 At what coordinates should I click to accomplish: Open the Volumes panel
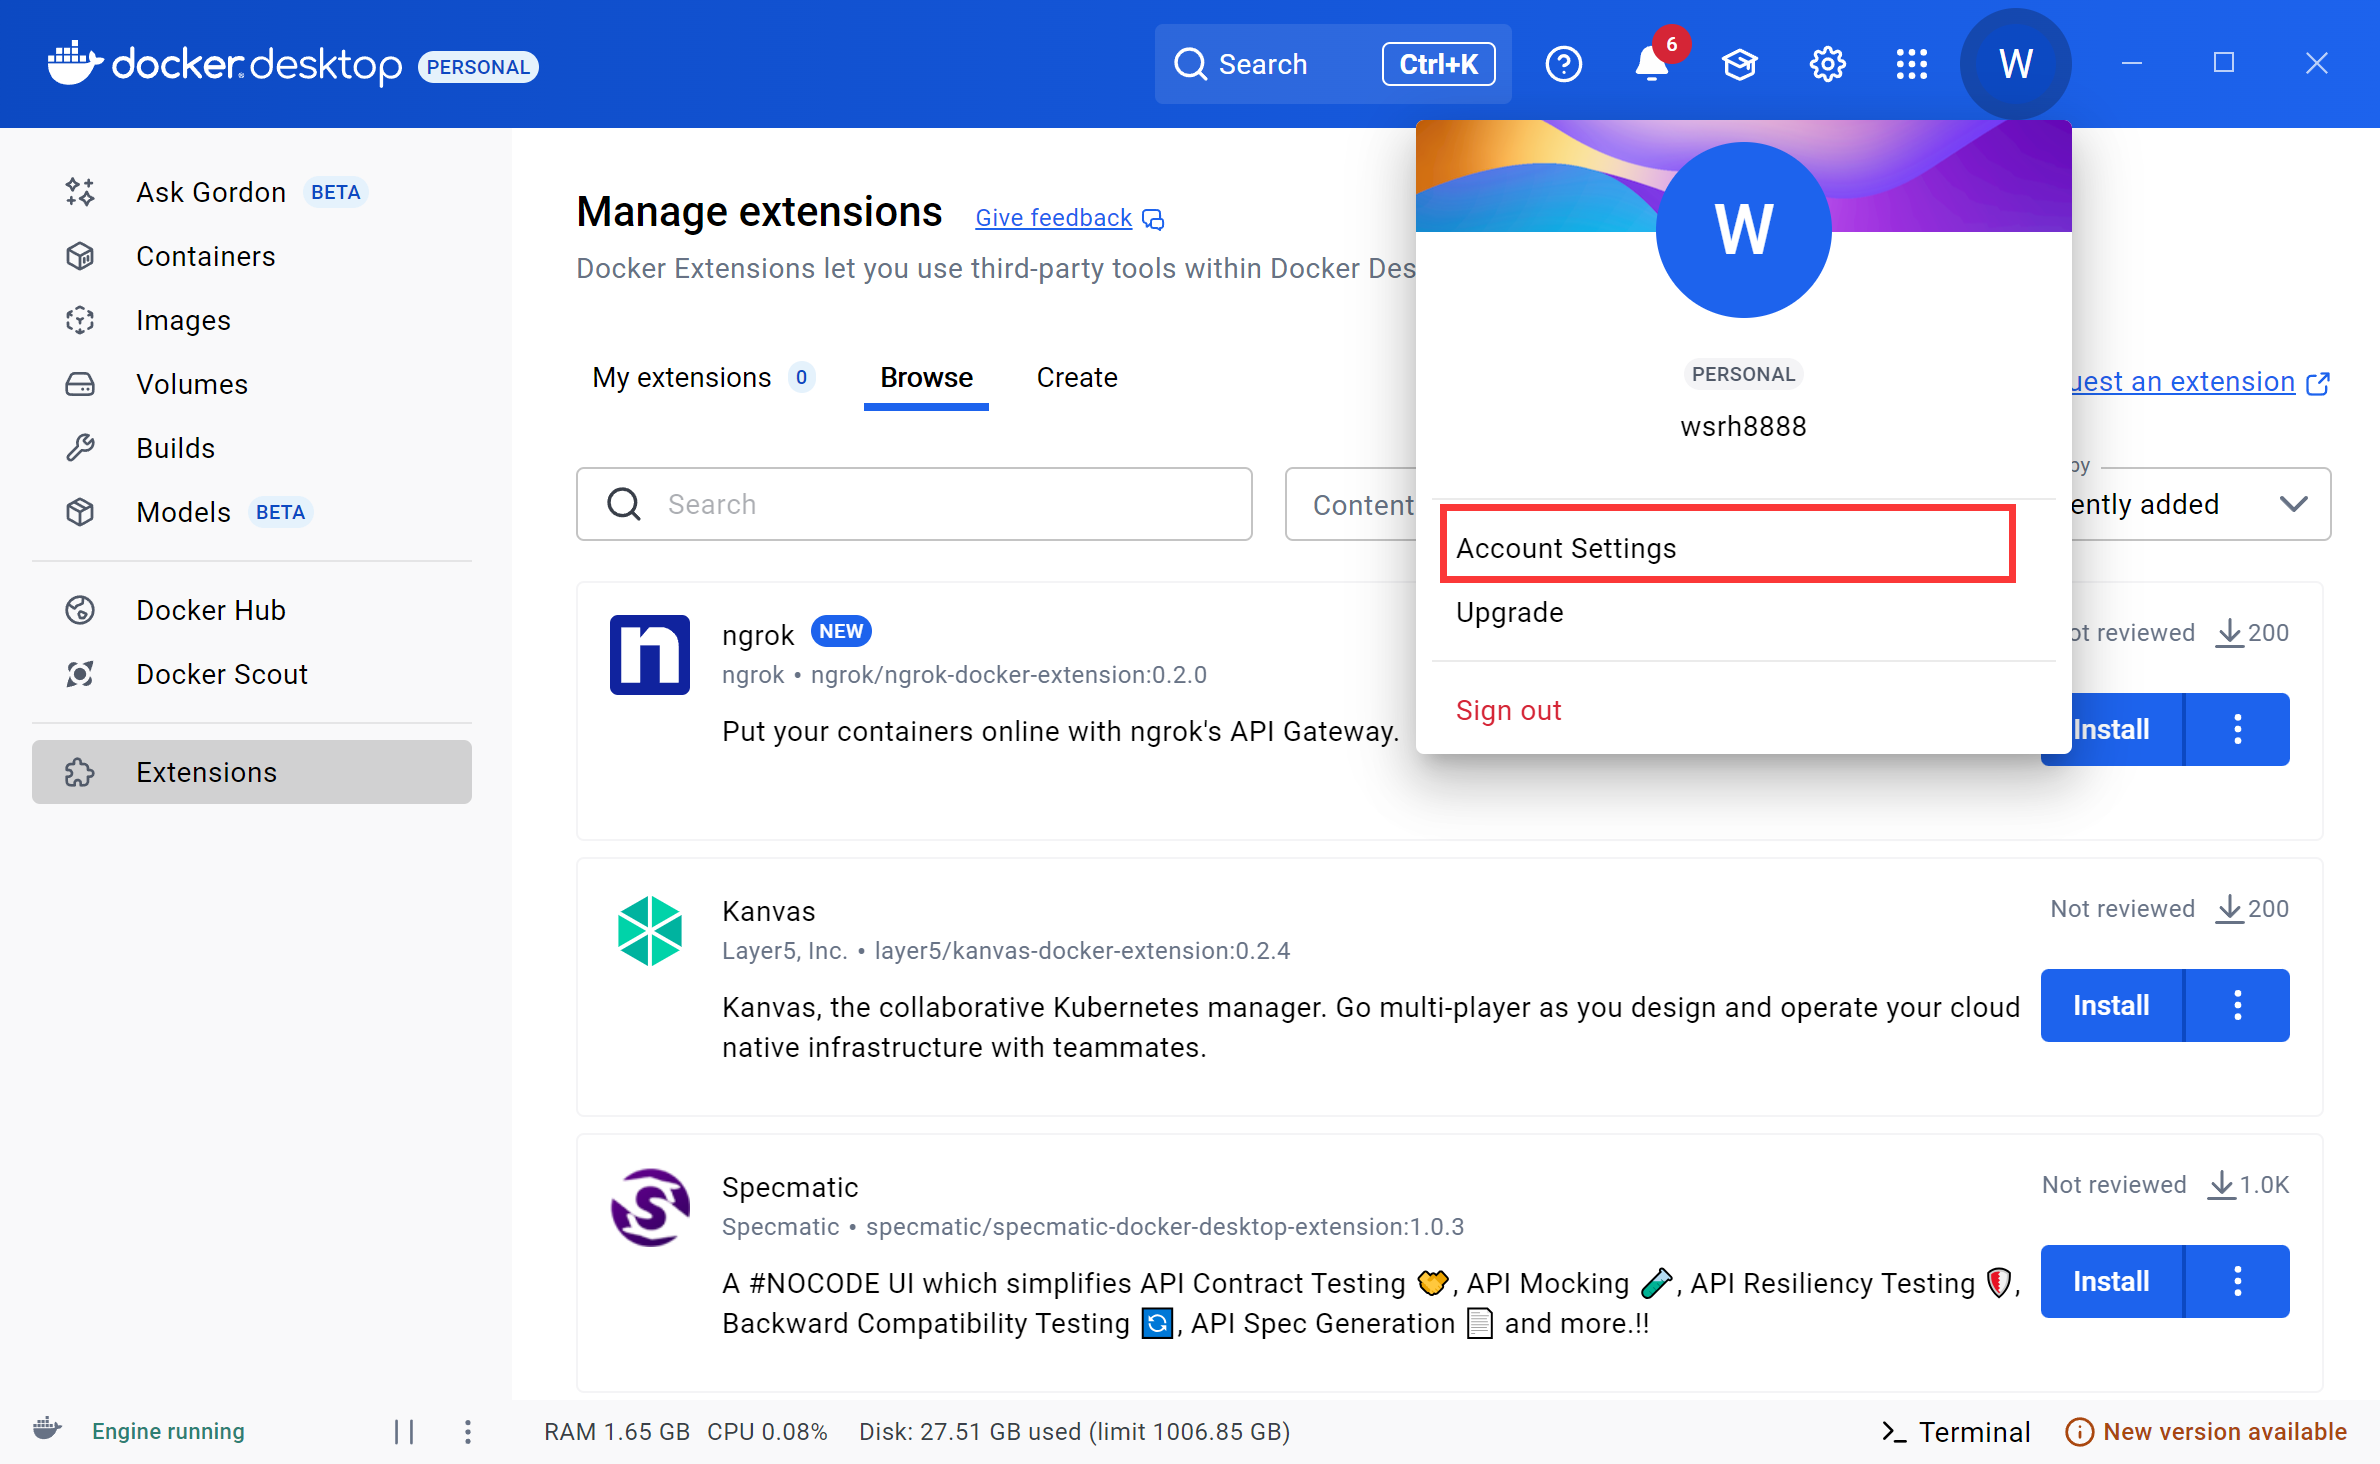coord(192,384)
